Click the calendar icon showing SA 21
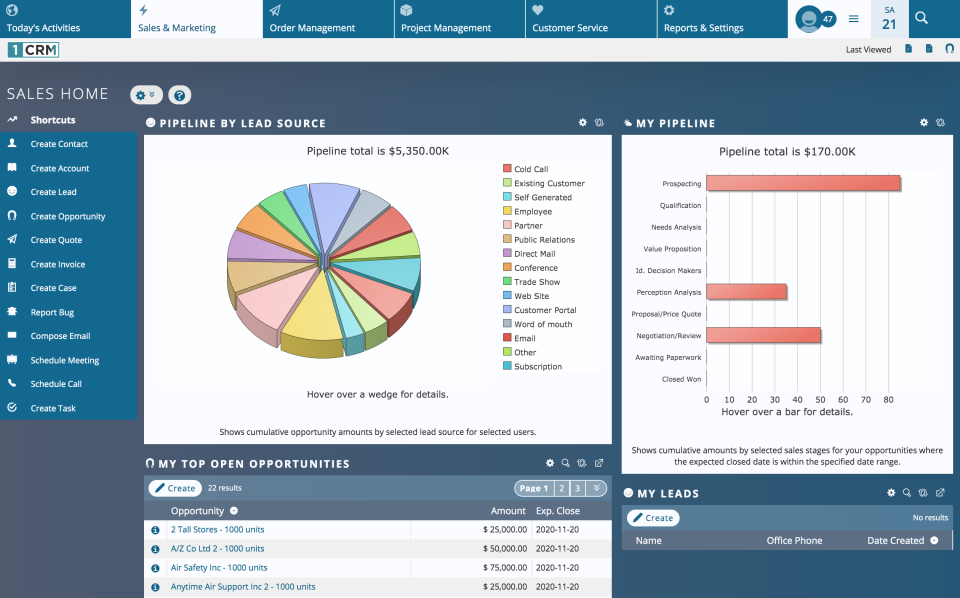This screenshot has width=960, height=598. click(x=889, y=19)
